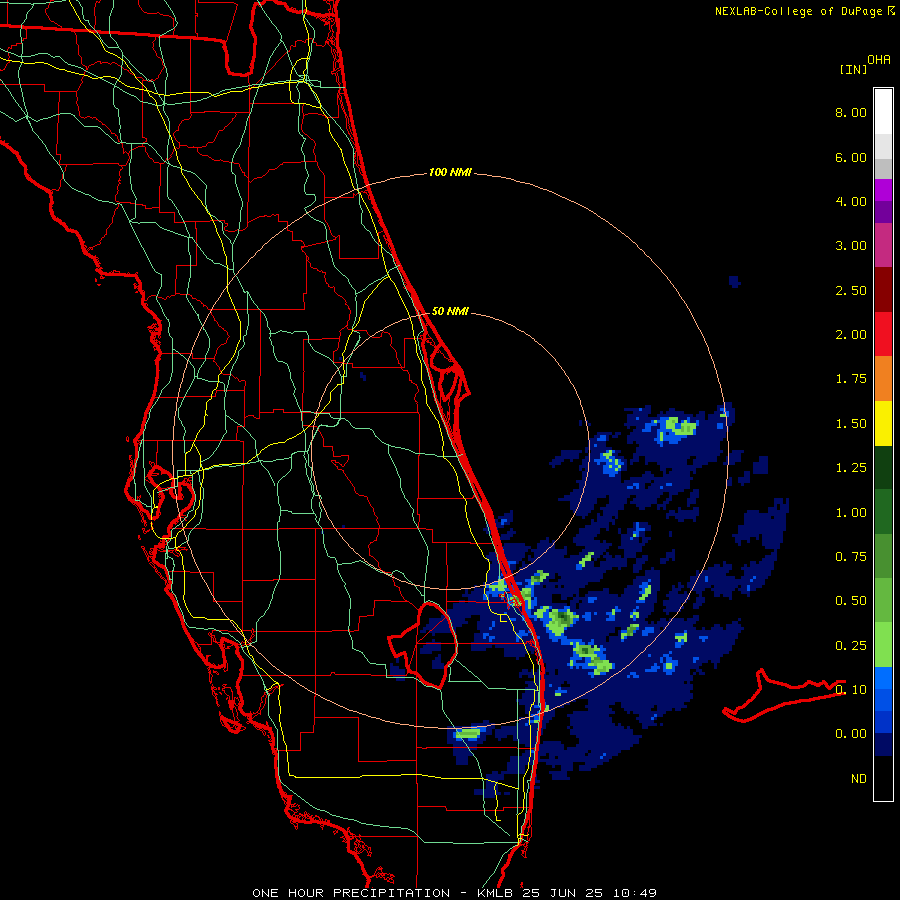900x900 pixels.
Task: Pick the orange swatch beside 1.75
Action: coord(883,379)
